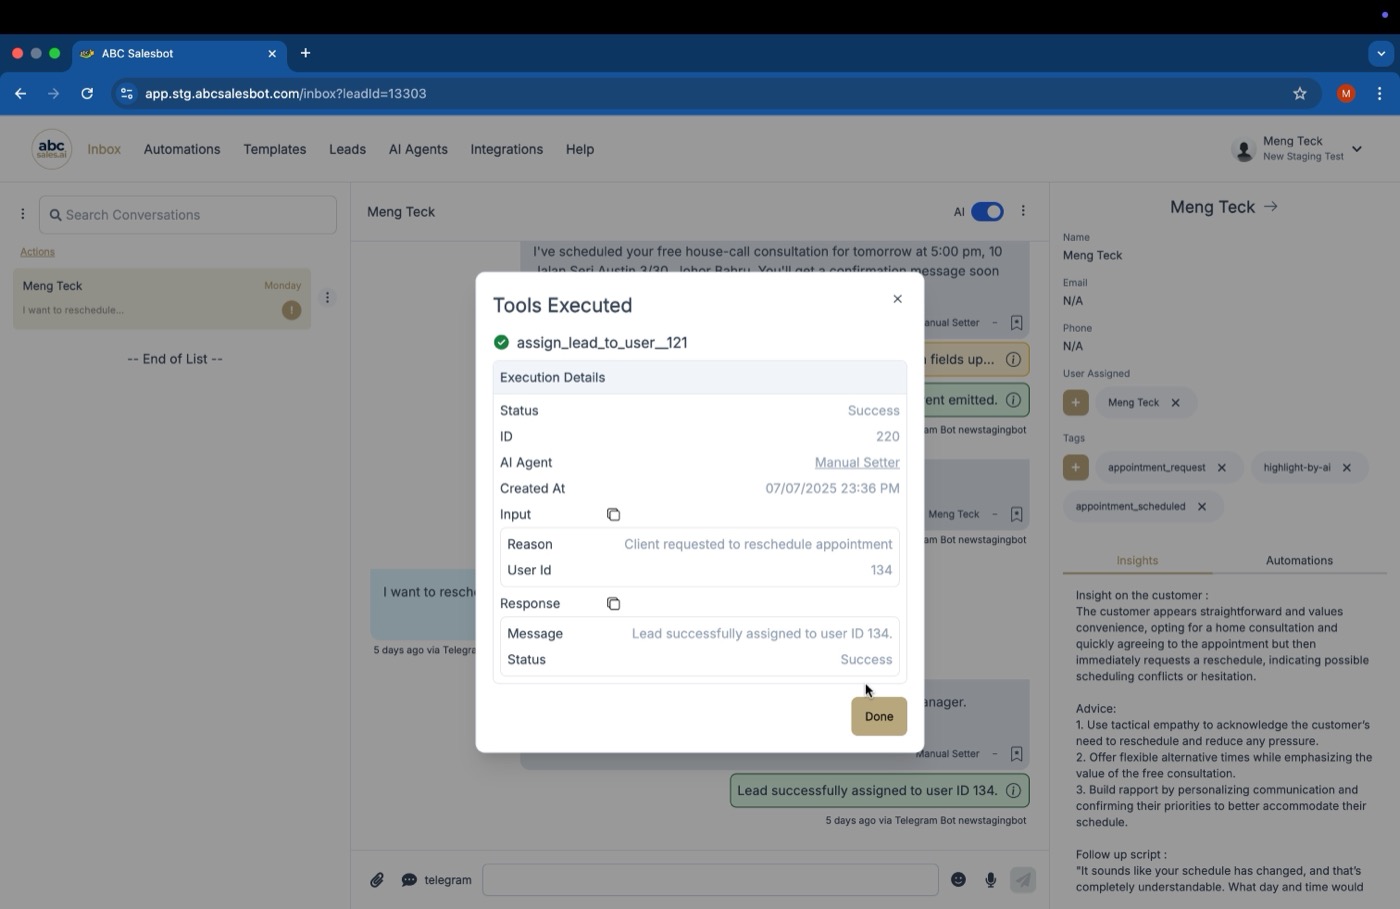Click the microphone voice message icon
1400x909 pixels.
pyautogui.click(x=990, y=880)
